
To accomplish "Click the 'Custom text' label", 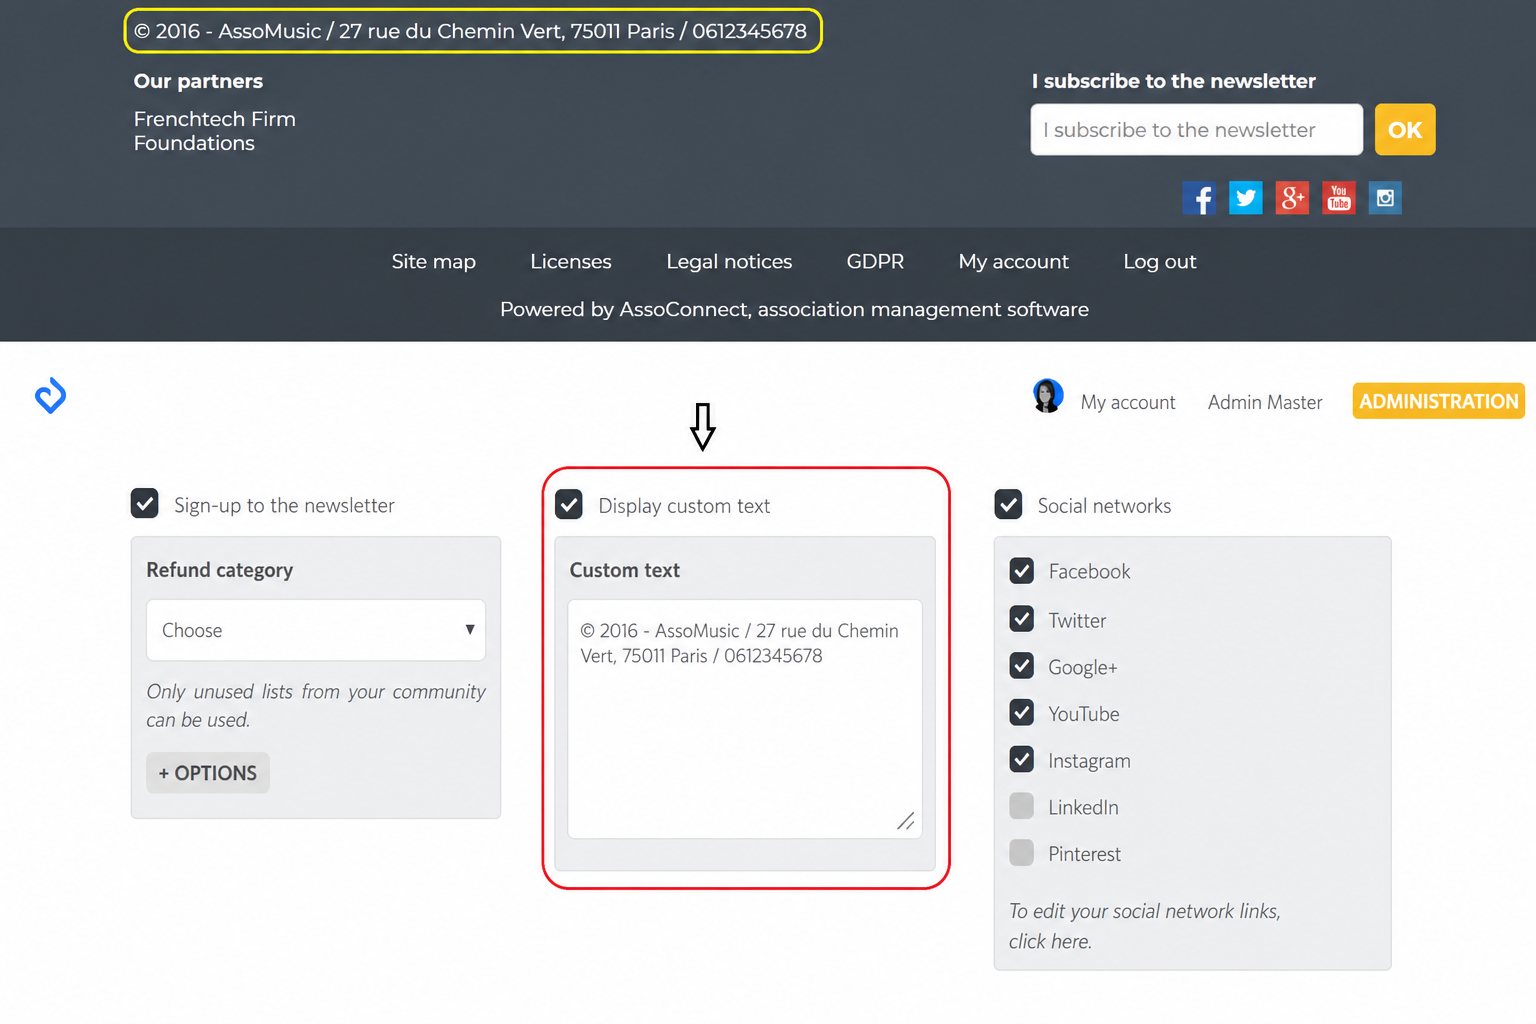I will (x=625, y=570).
